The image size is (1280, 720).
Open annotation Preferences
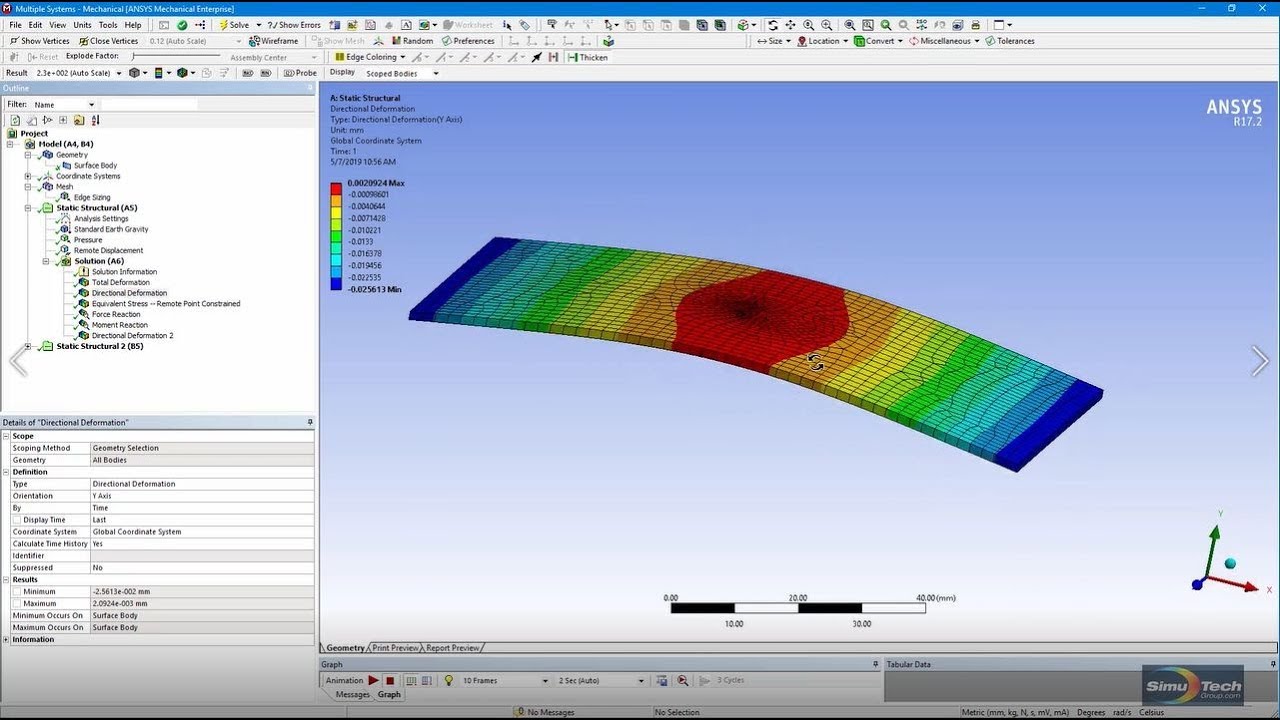[x=467, y=41]
